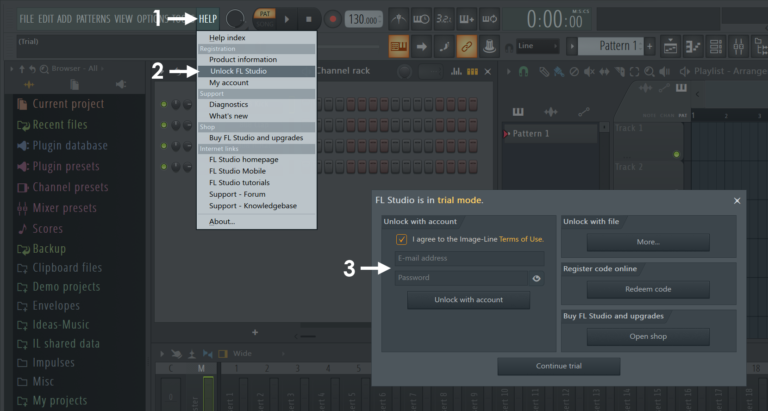The width and height of the screenshot is (768, 411).
Task: Enable loop recording icon
Action: click(489, 19)
